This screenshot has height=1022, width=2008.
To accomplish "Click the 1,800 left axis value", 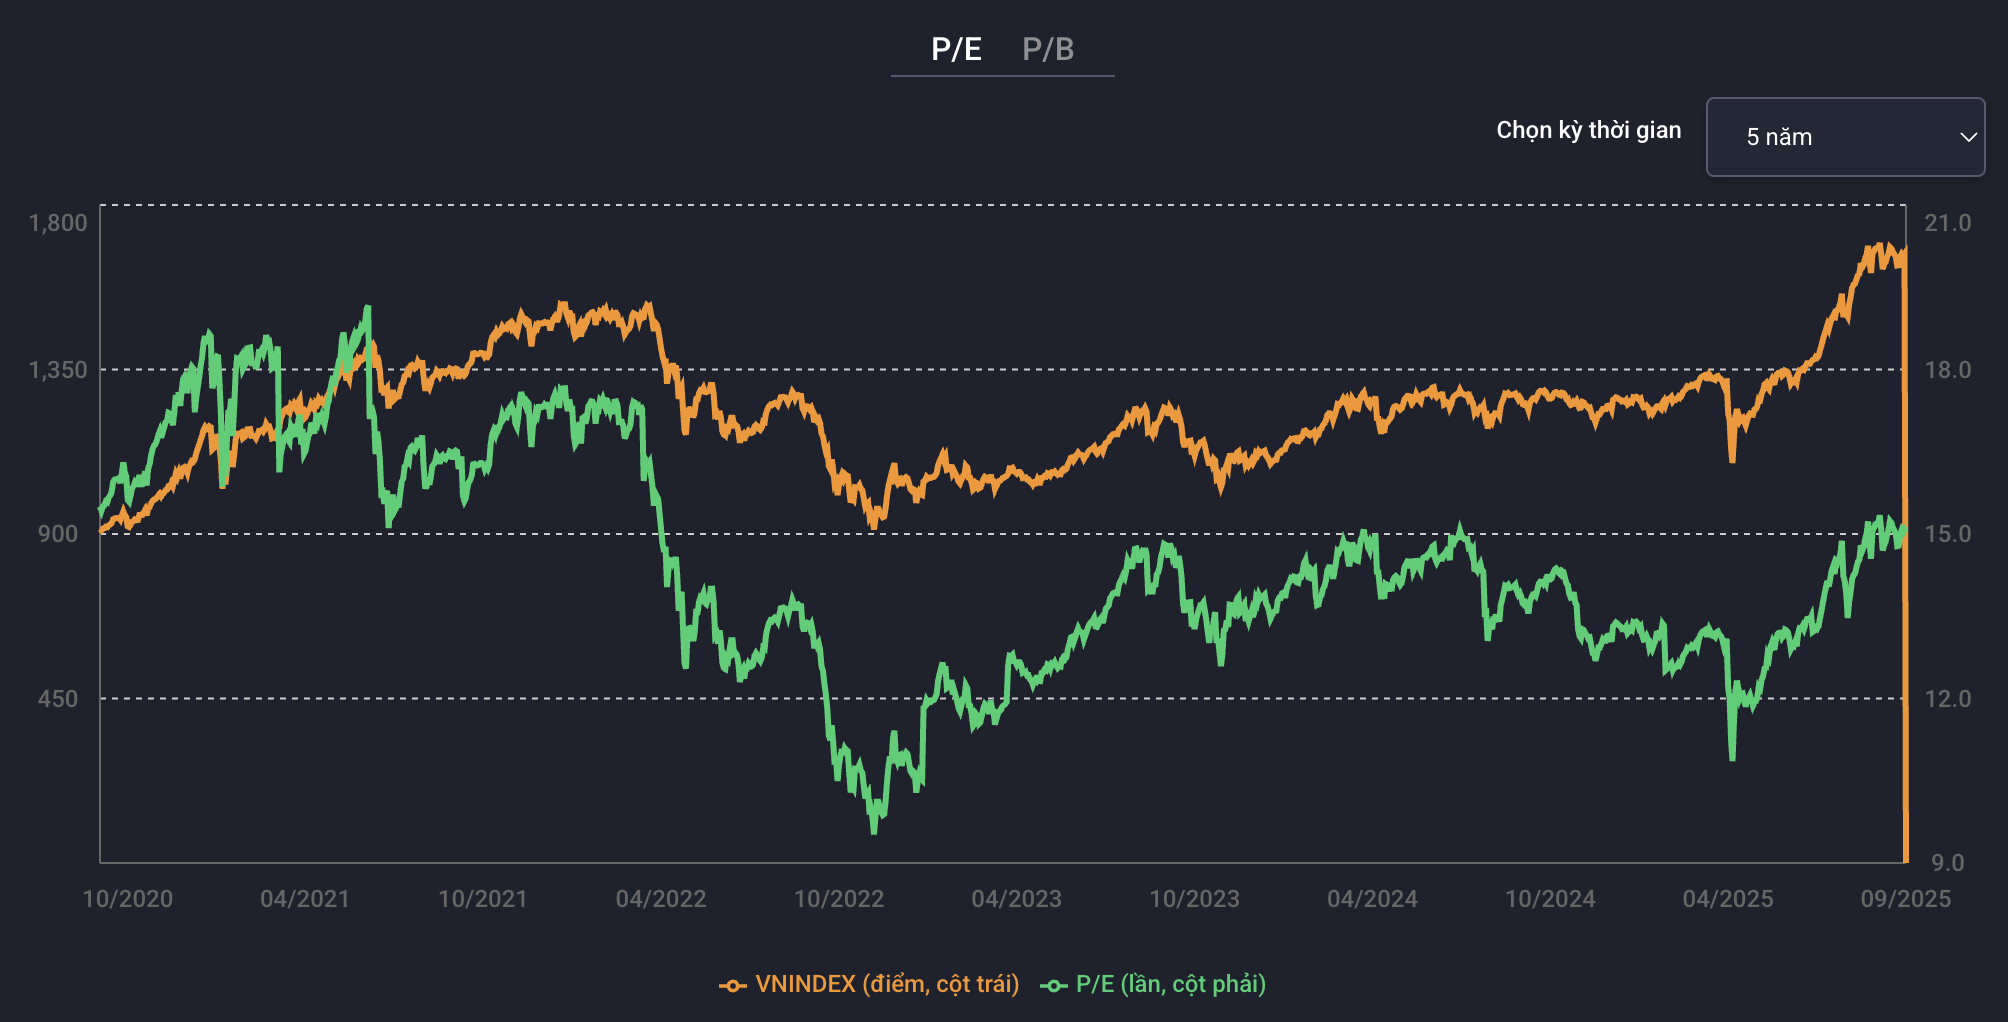I will [58, 223].
